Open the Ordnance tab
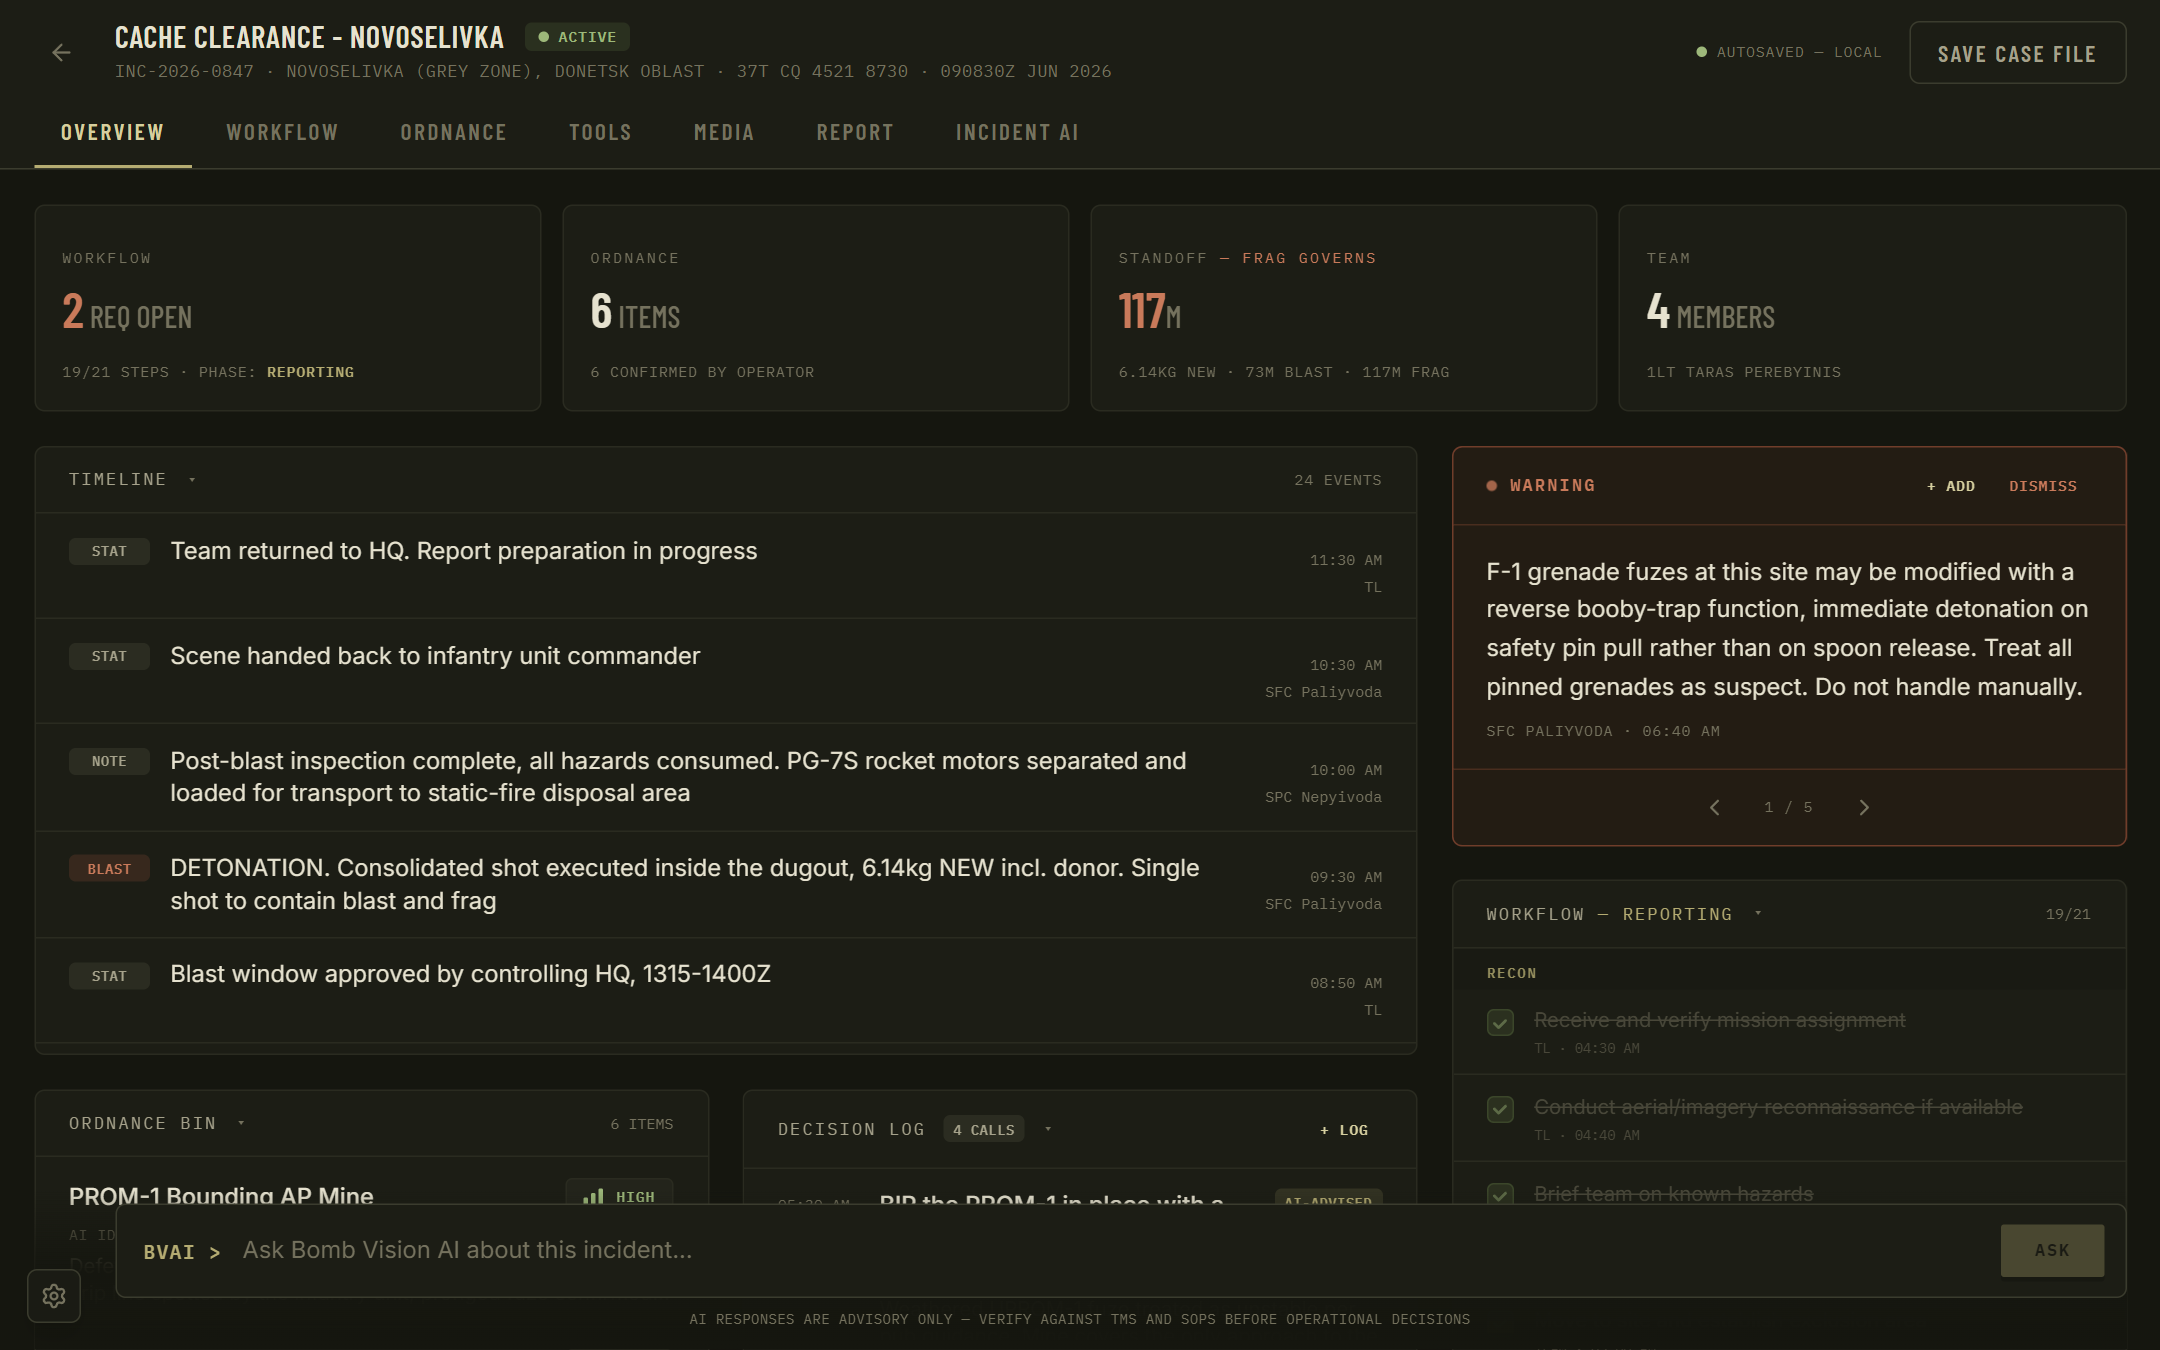Image resolution: width=2160 pixels, height=1350 pixels. pos(453,133)
